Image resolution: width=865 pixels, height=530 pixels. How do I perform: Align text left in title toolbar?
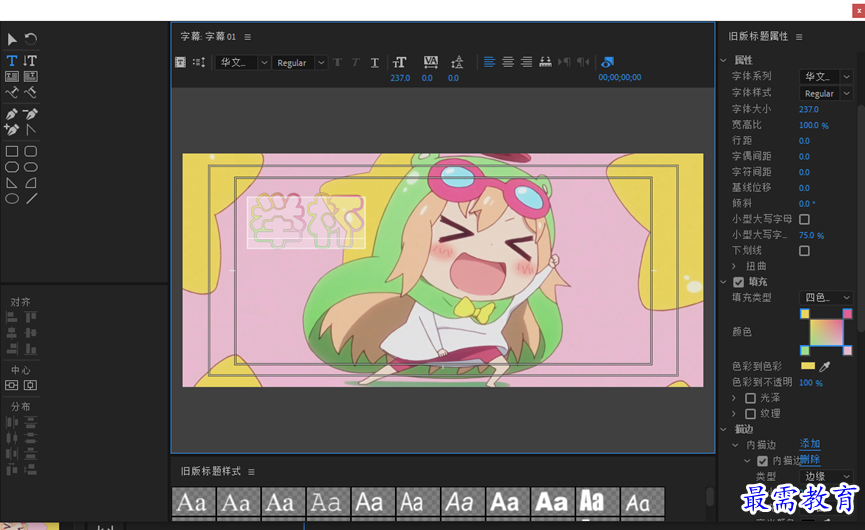point(489,62)
